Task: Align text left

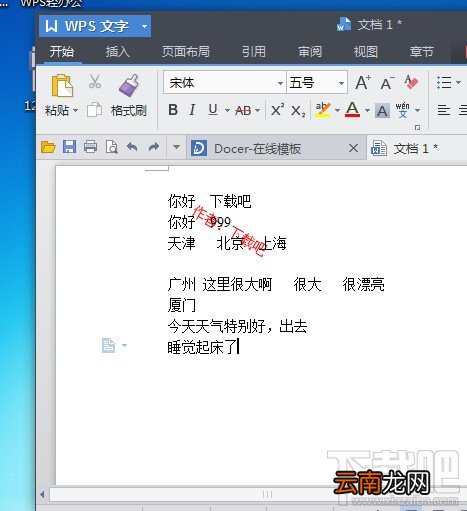Action: pyautogui.click(x=444, y=110)
